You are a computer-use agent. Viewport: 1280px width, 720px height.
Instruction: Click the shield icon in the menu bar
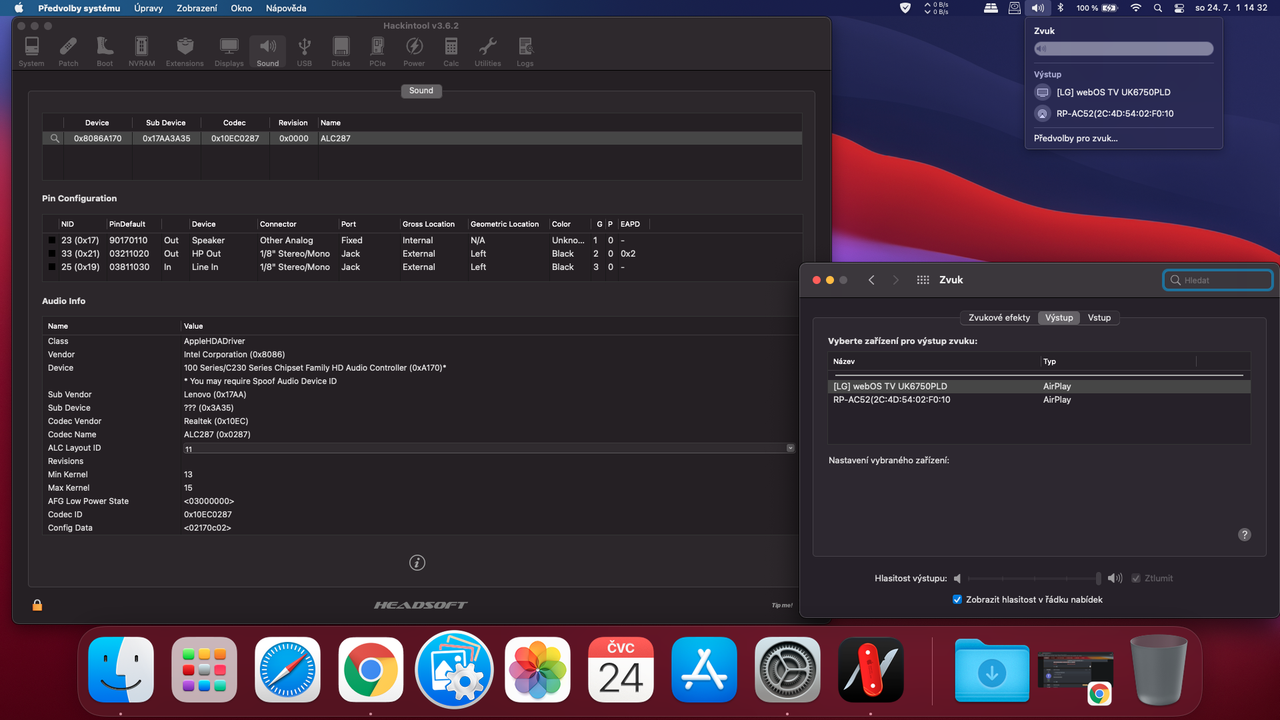(906, 8)
